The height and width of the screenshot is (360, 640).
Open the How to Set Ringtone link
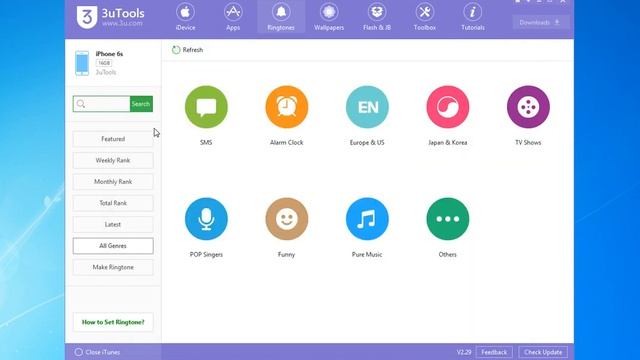(x=113, y=322)
